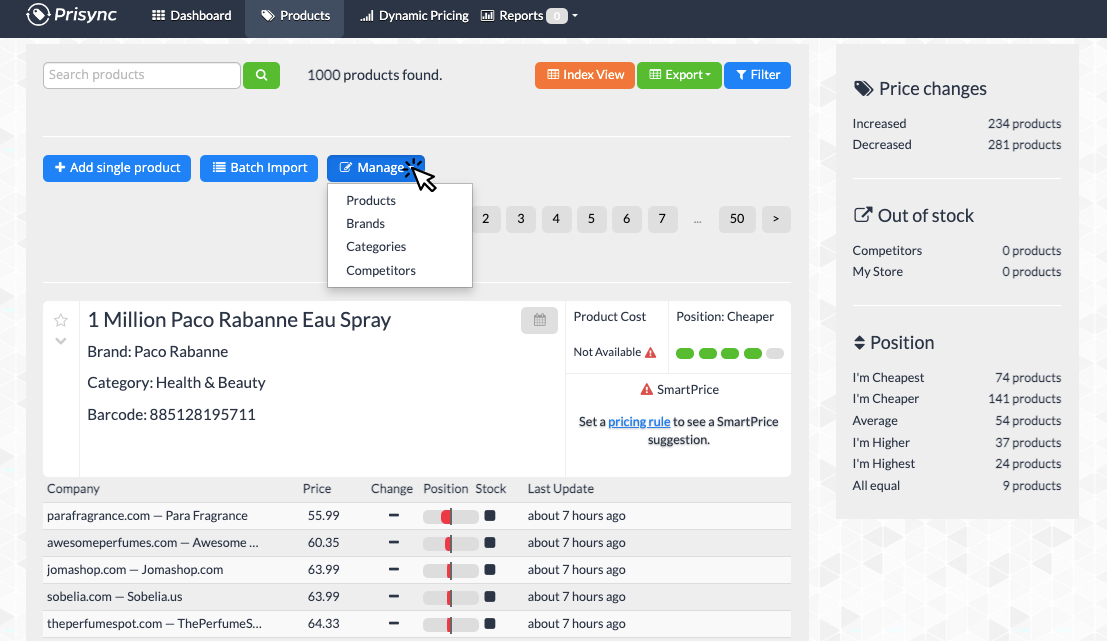Open the product calendar icon
Screen dimensions: 1107x641
pyautogui.click(x=539, y=320)
